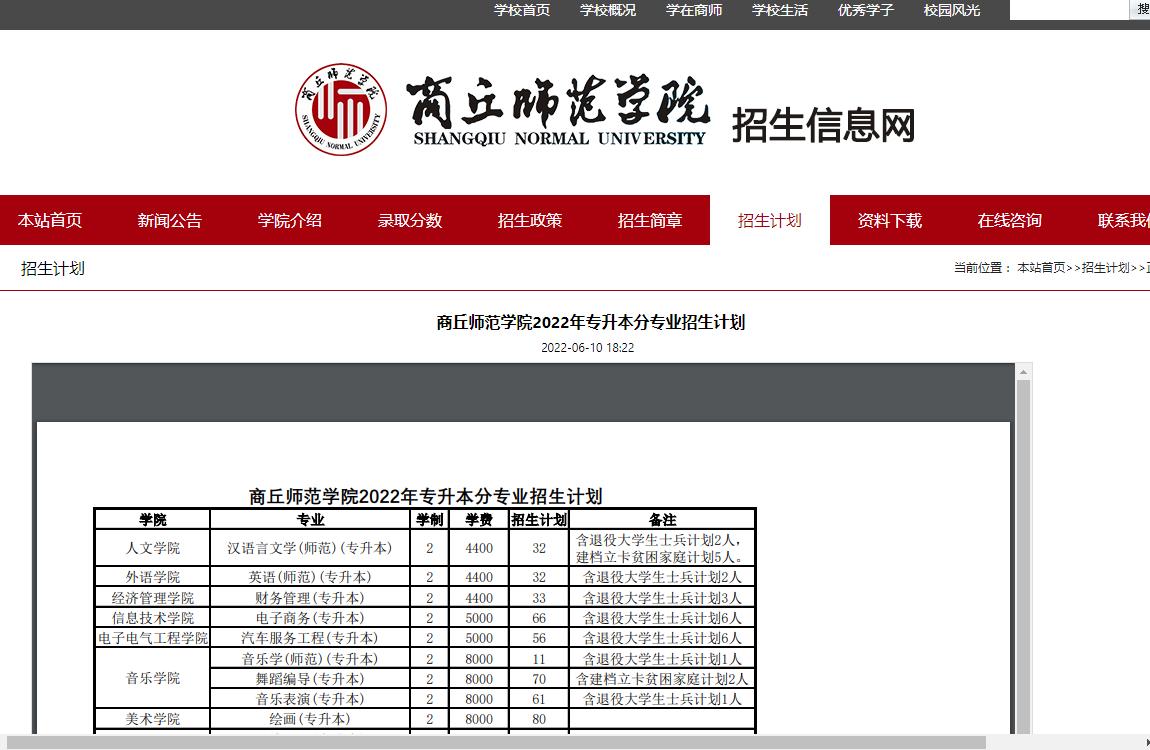Open 学在商师 in top bar
Image resolution: width=1150 pixels, height=750 pixels.
(694, 10)
